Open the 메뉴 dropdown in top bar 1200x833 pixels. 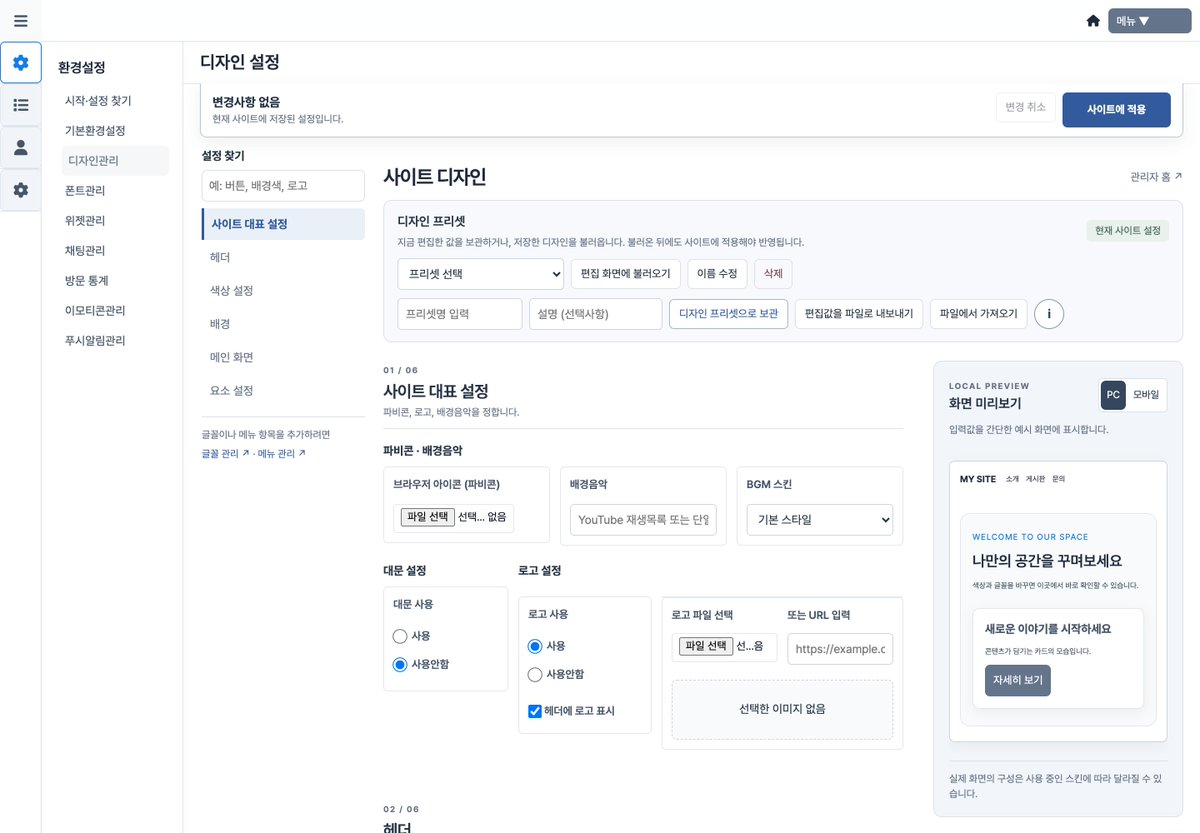[1149, 21]
